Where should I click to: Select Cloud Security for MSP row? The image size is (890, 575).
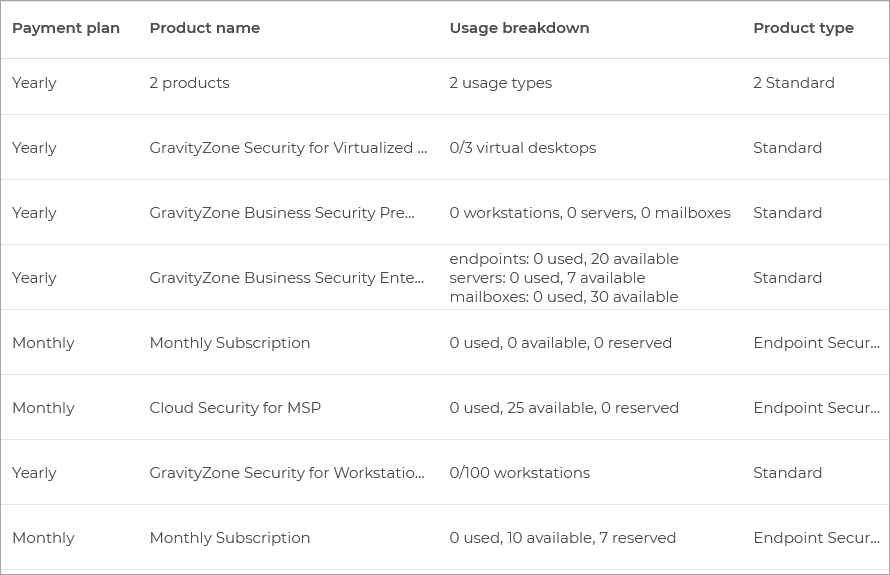coord(235,408)
